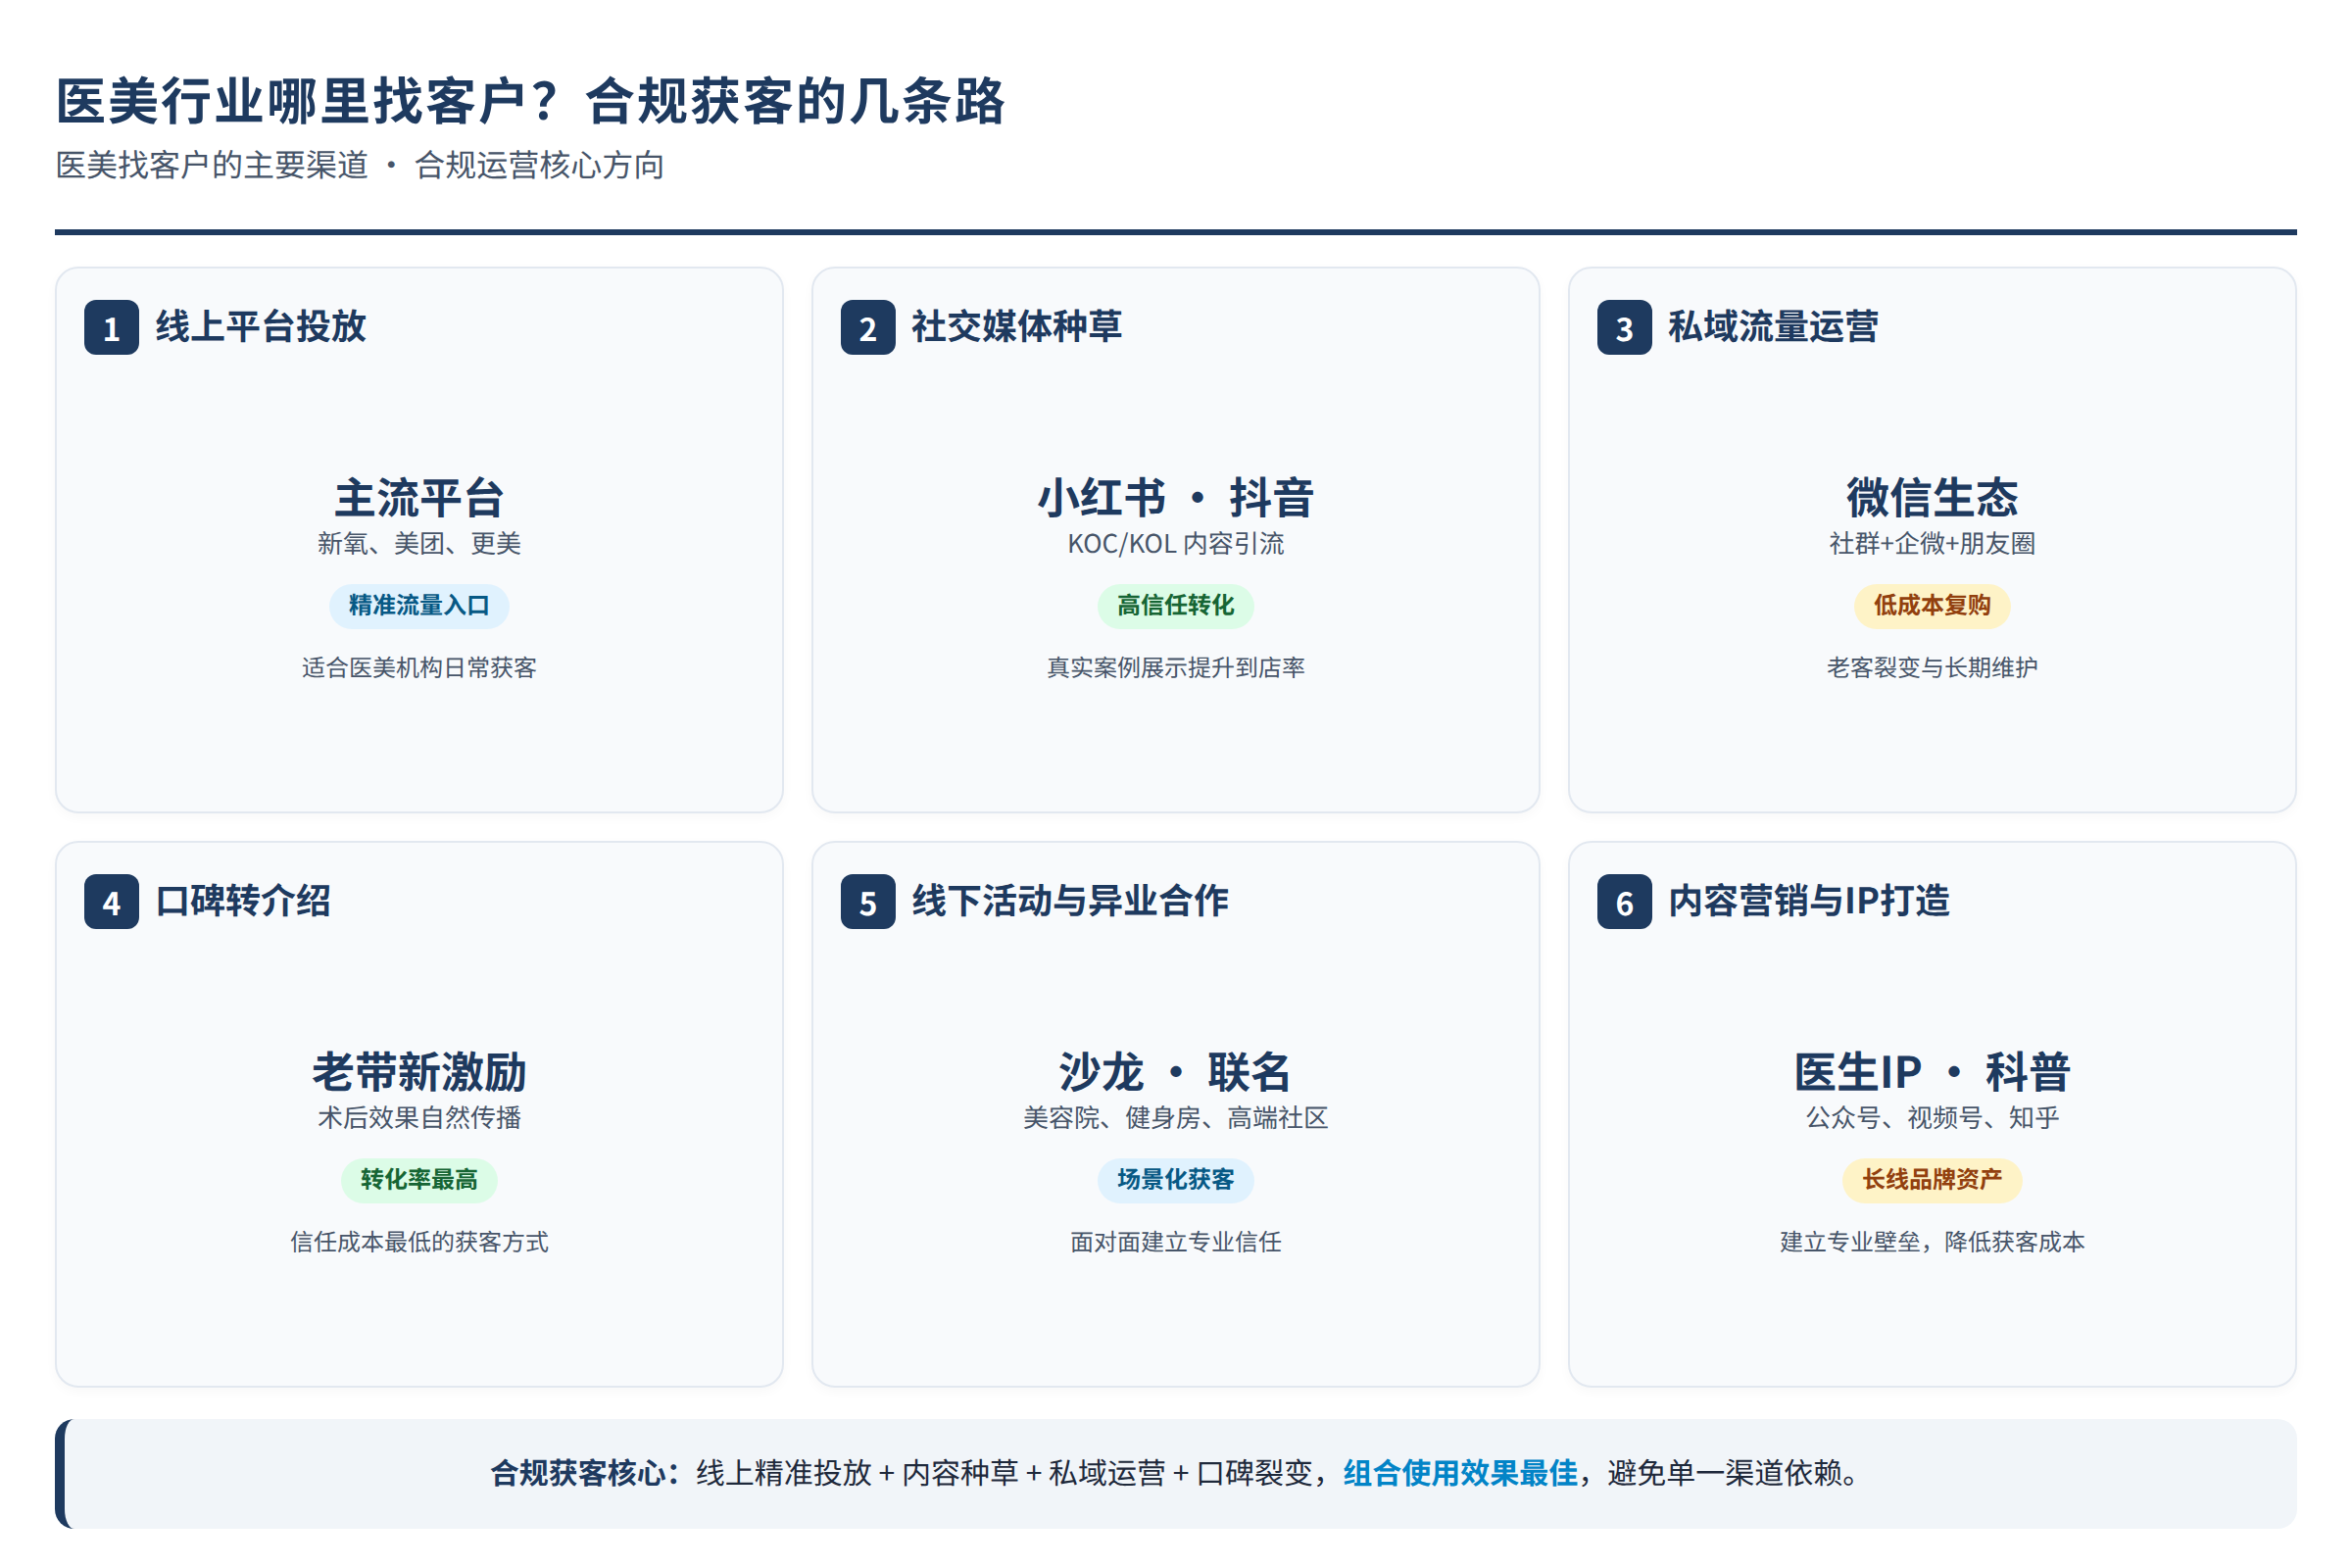The image size is (2352, 1568).
Task: Click the description 建立专业壁垒，降低获客成本
Action: pyautogui.click(x=1932, y=1242)
